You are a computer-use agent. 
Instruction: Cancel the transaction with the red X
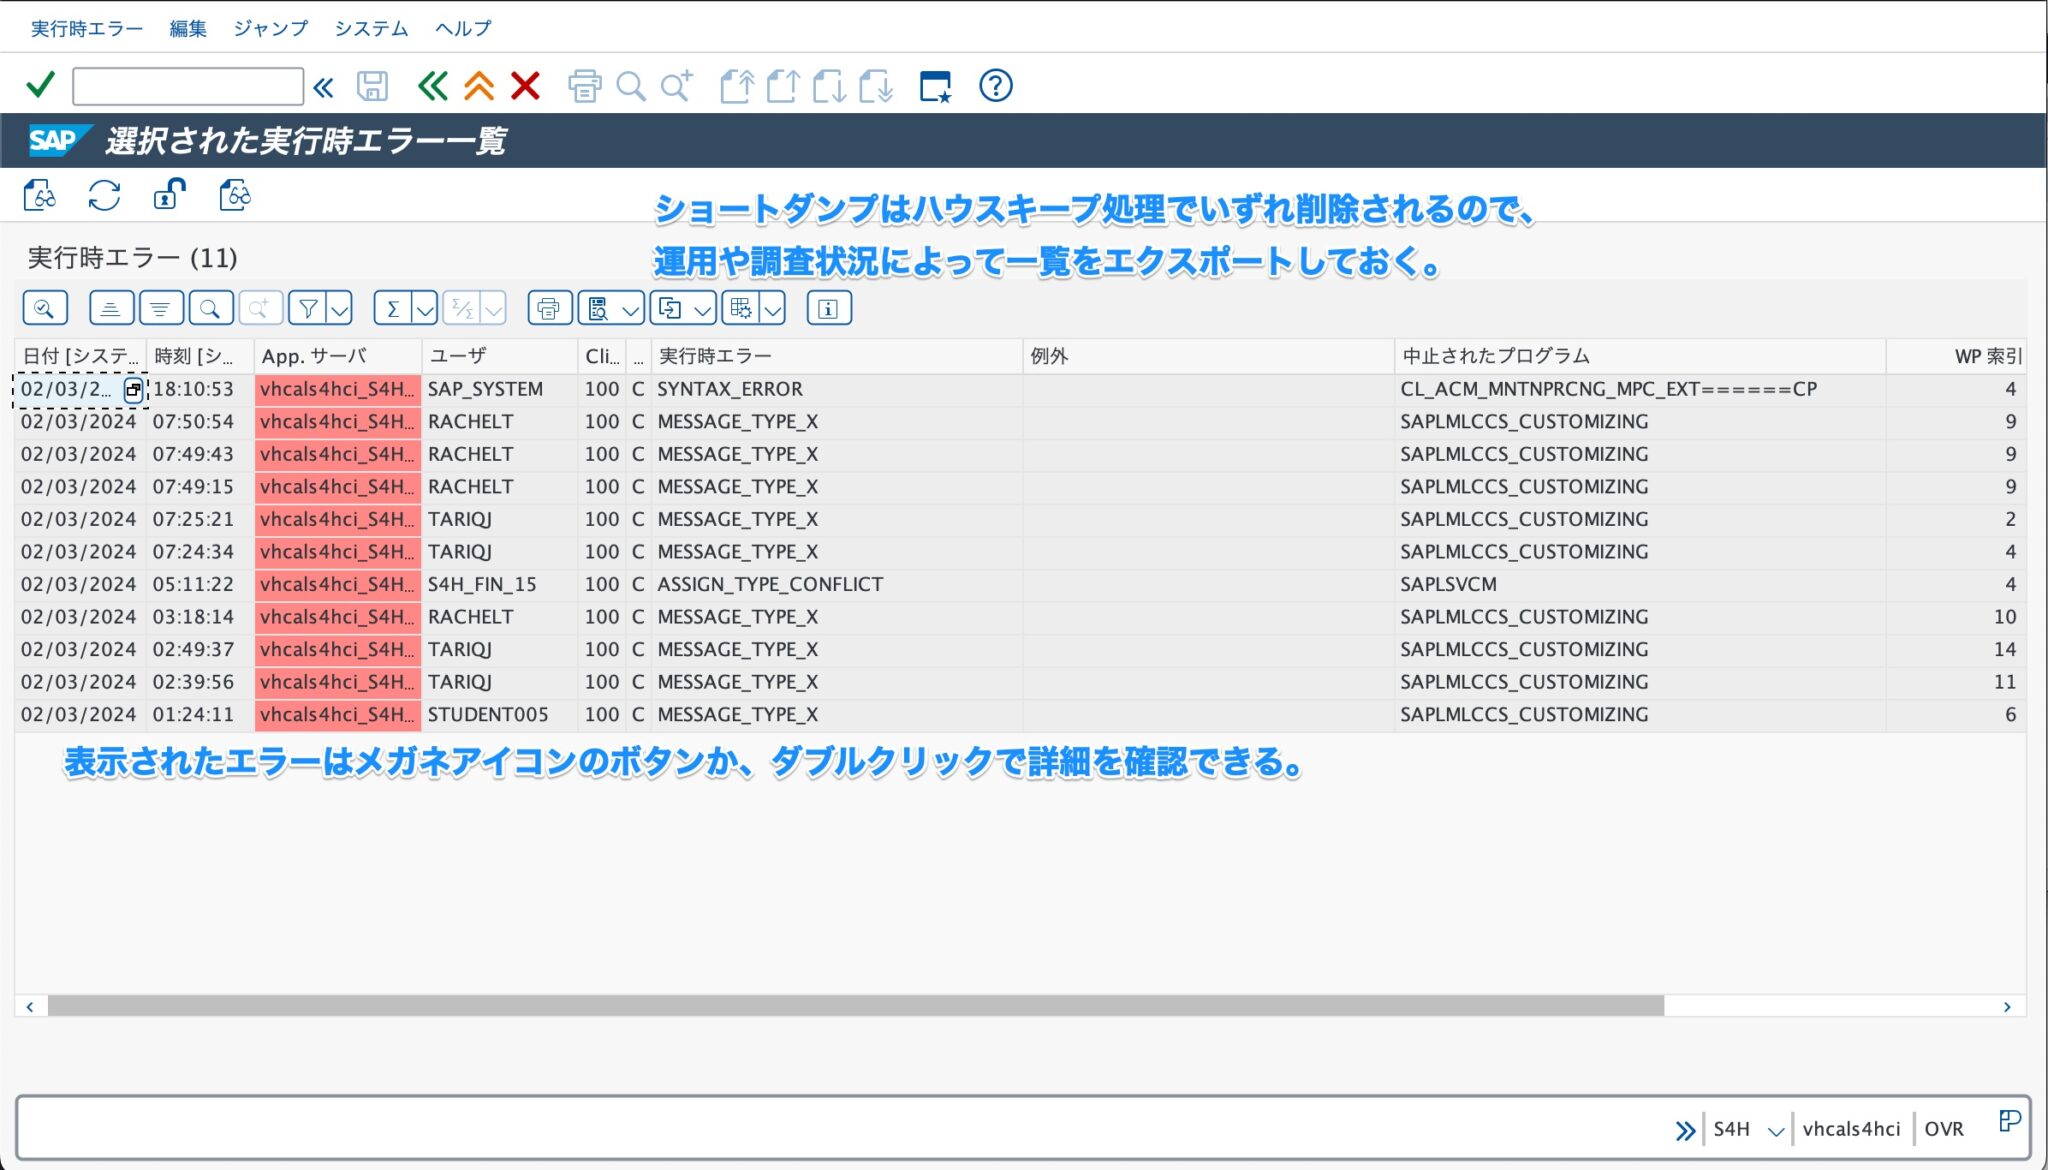525,85
